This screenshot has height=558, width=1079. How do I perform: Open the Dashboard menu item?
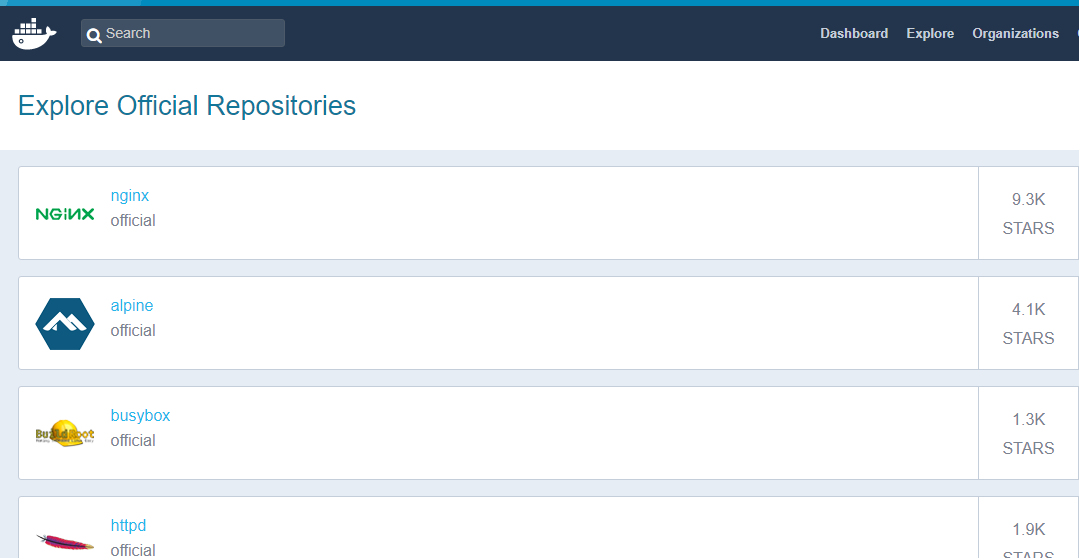point(854,33)
